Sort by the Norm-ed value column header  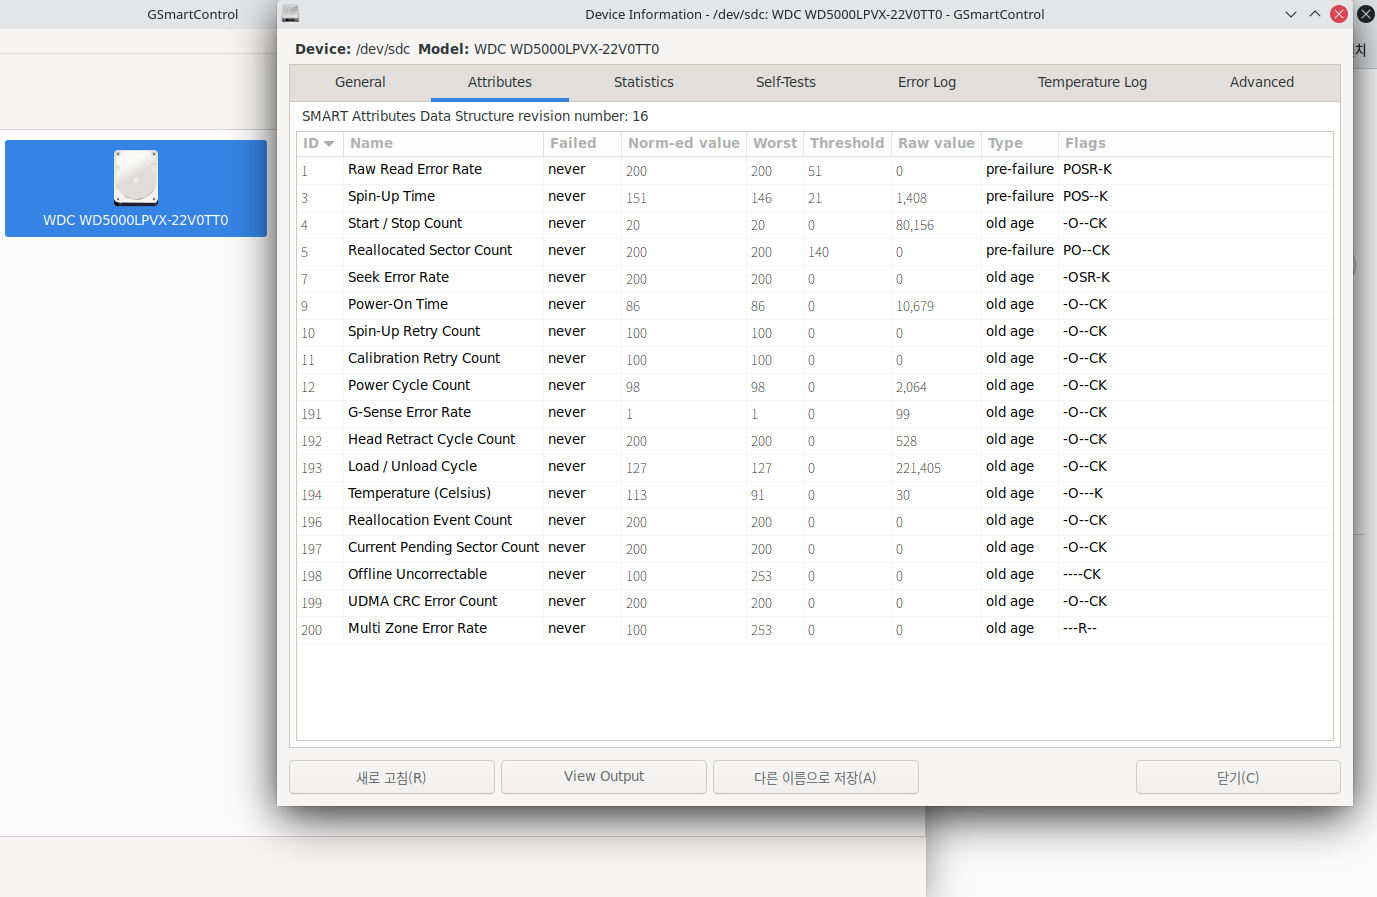click(684, 143)
